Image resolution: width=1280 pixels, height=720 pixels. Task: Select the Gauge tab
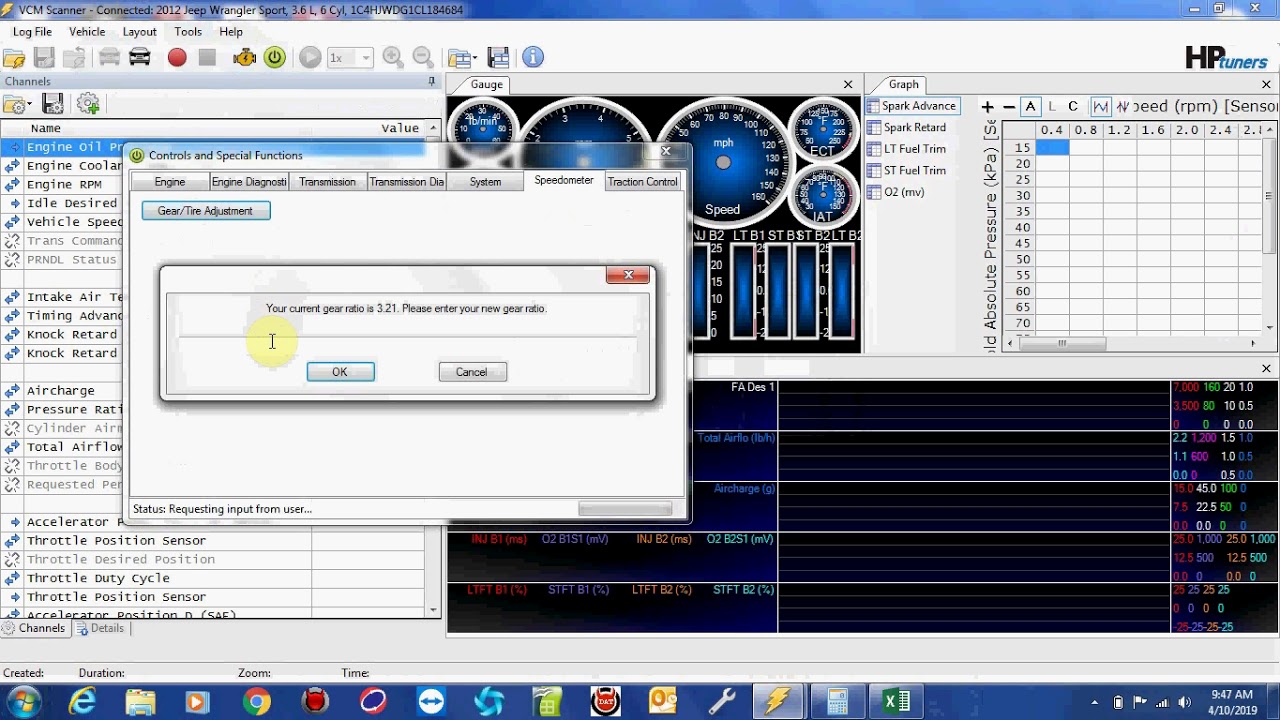tap(487, 85)
